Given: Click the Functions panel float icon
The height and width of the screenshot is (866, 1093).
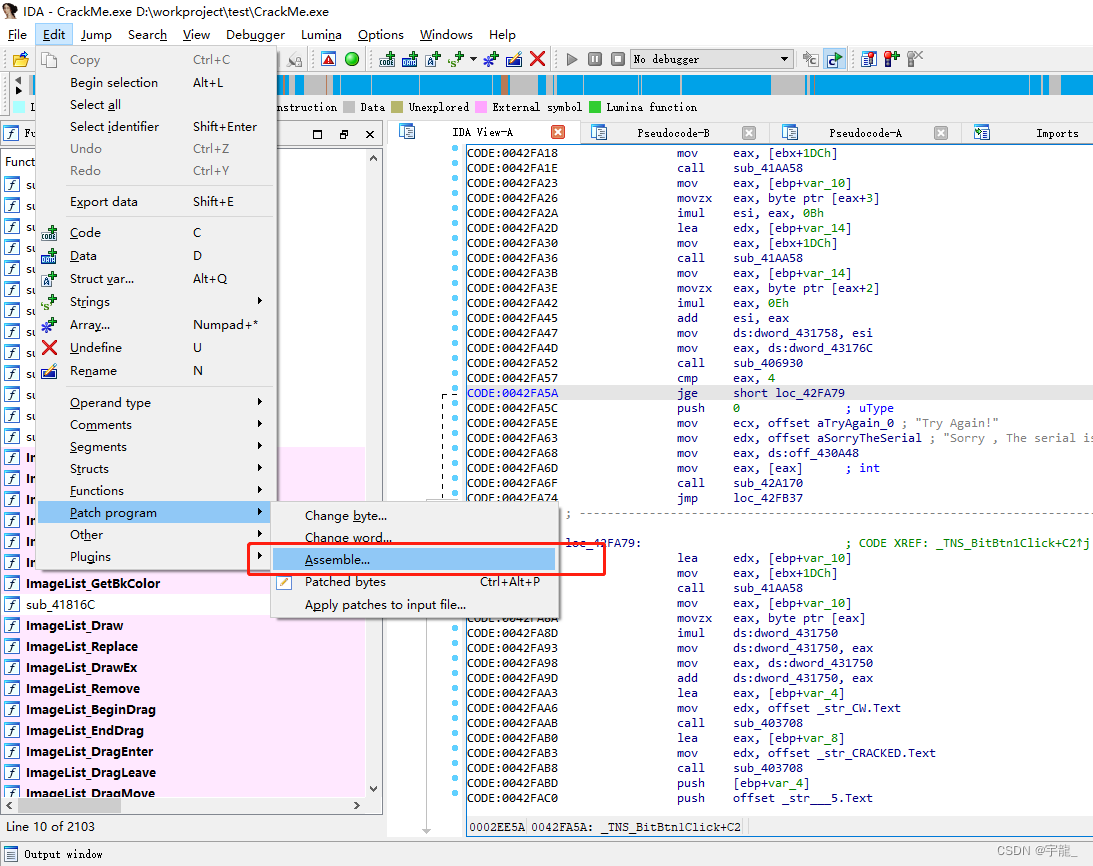Looking at the screenshot, I should [x=317, y=135].
